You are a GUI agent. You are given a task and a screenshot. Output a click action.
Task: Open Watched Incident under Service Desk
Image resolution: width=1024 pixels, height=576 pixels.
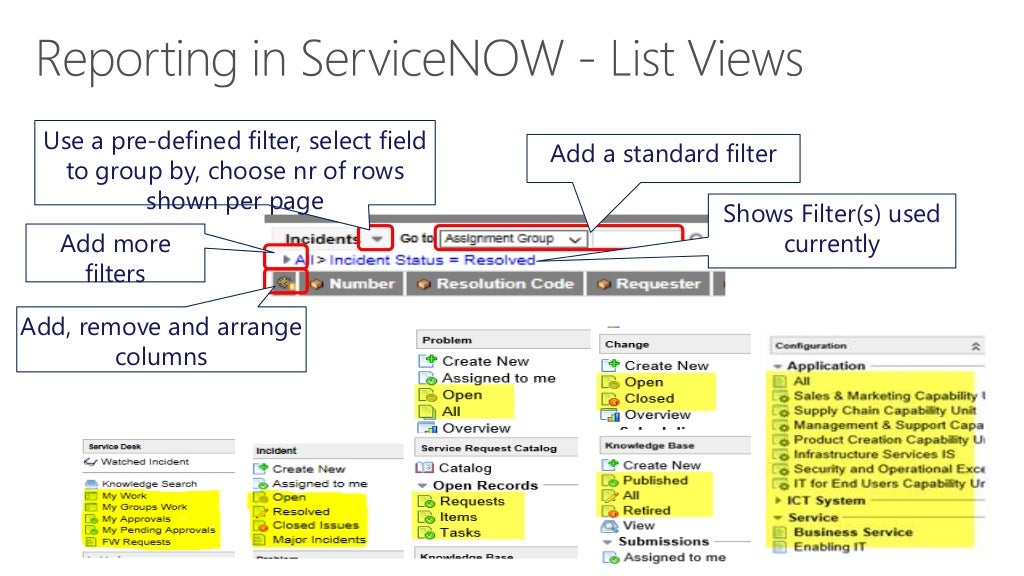144,462
